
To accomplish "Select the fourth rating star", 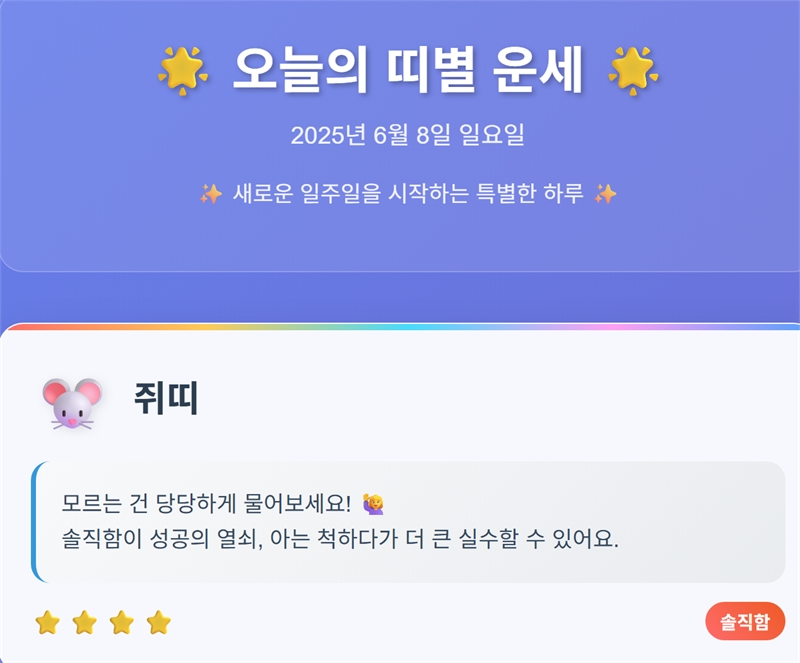I will coord(158,623).
